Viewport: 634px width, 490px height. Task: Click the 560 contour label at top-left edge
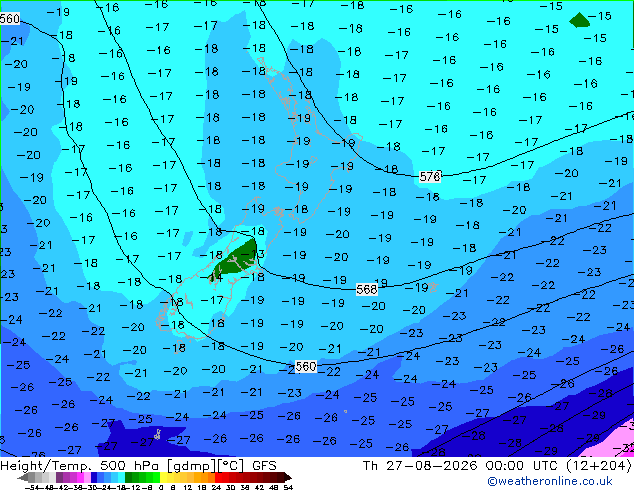10,19
